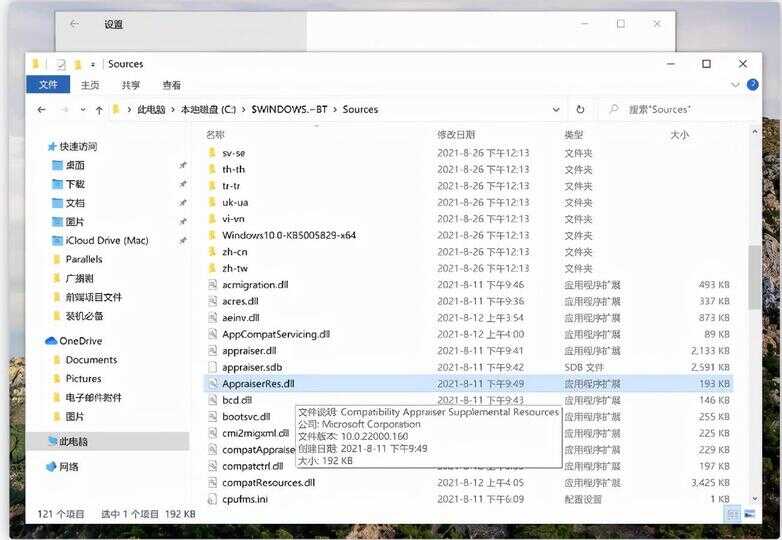
Task: Switch to the 查看 (View) ribbon tab
Action: tap(171, 85)
